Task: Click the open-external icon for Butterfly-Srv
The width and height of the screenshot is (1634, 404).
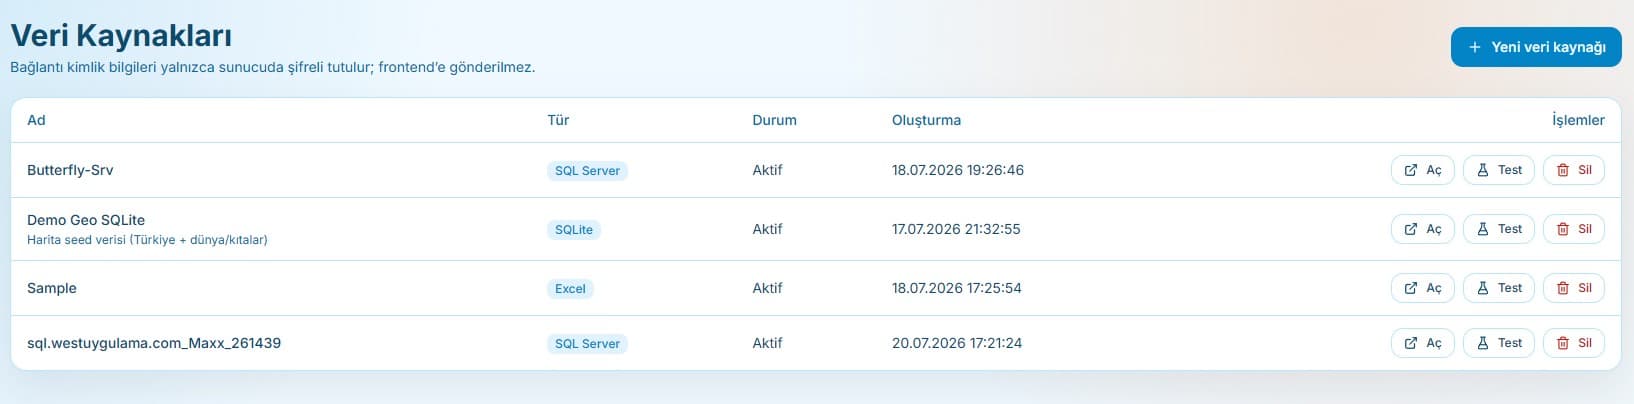Action: (x=1410, y=170)
